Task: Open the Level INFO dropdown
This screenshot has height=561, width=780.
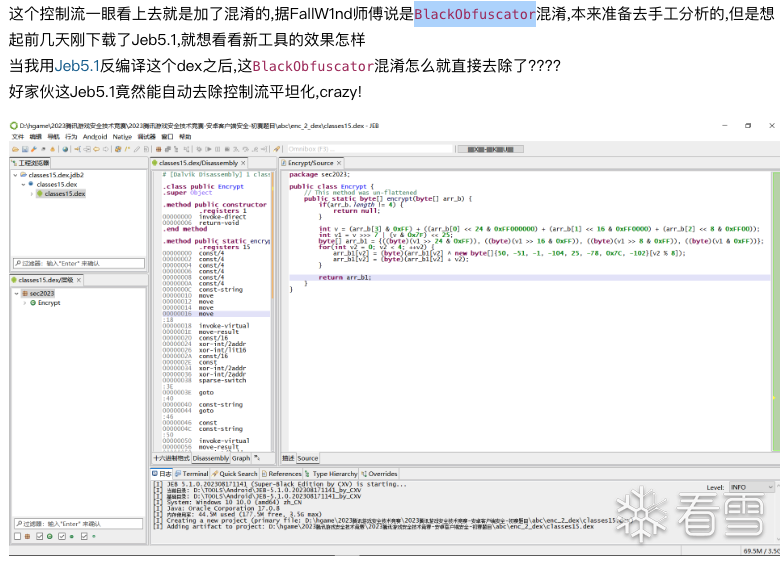Action: 751,487
